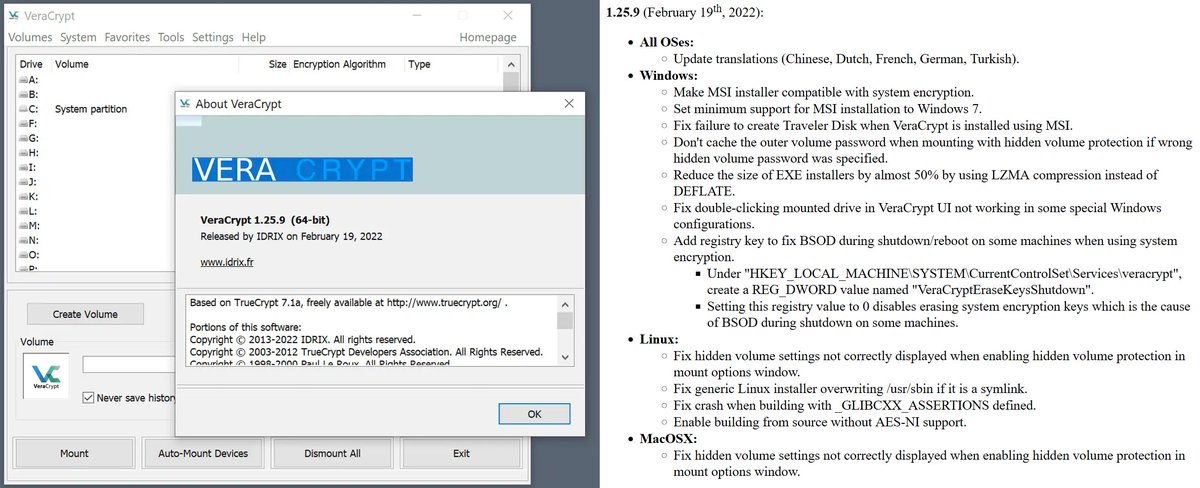Select drive I: icon in list
Image resolution: width=1200 pixels, height=488 pixels.
[23, 167]
